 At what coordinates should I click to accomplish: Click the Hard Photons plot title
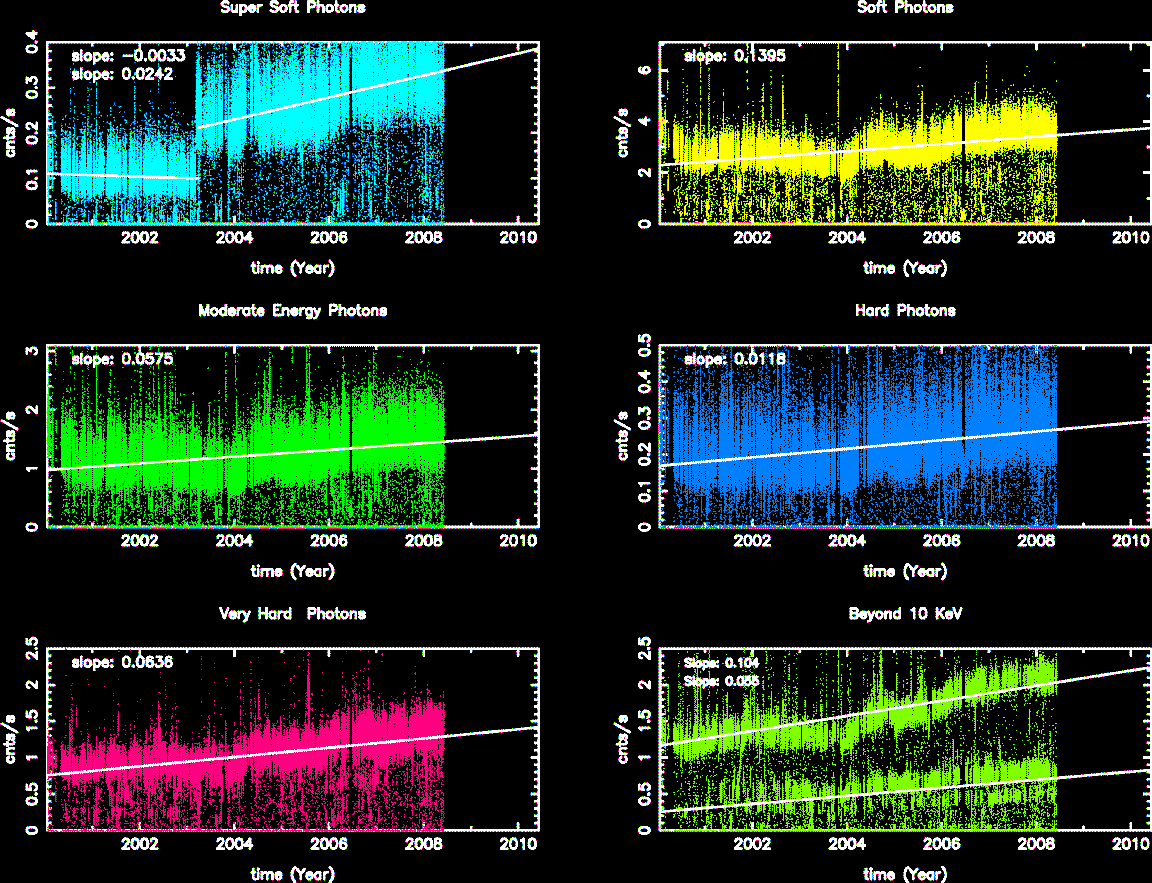905,311
